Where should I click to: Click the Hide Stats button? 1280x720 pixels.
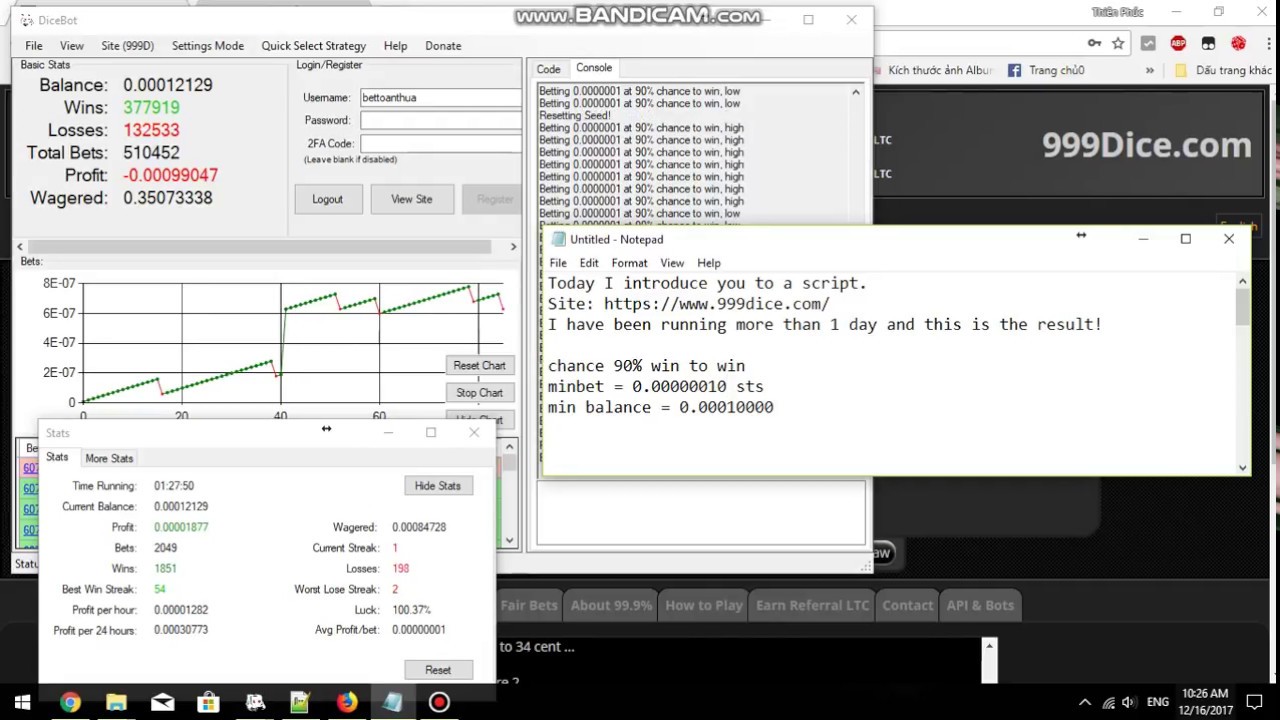(438, 485)
